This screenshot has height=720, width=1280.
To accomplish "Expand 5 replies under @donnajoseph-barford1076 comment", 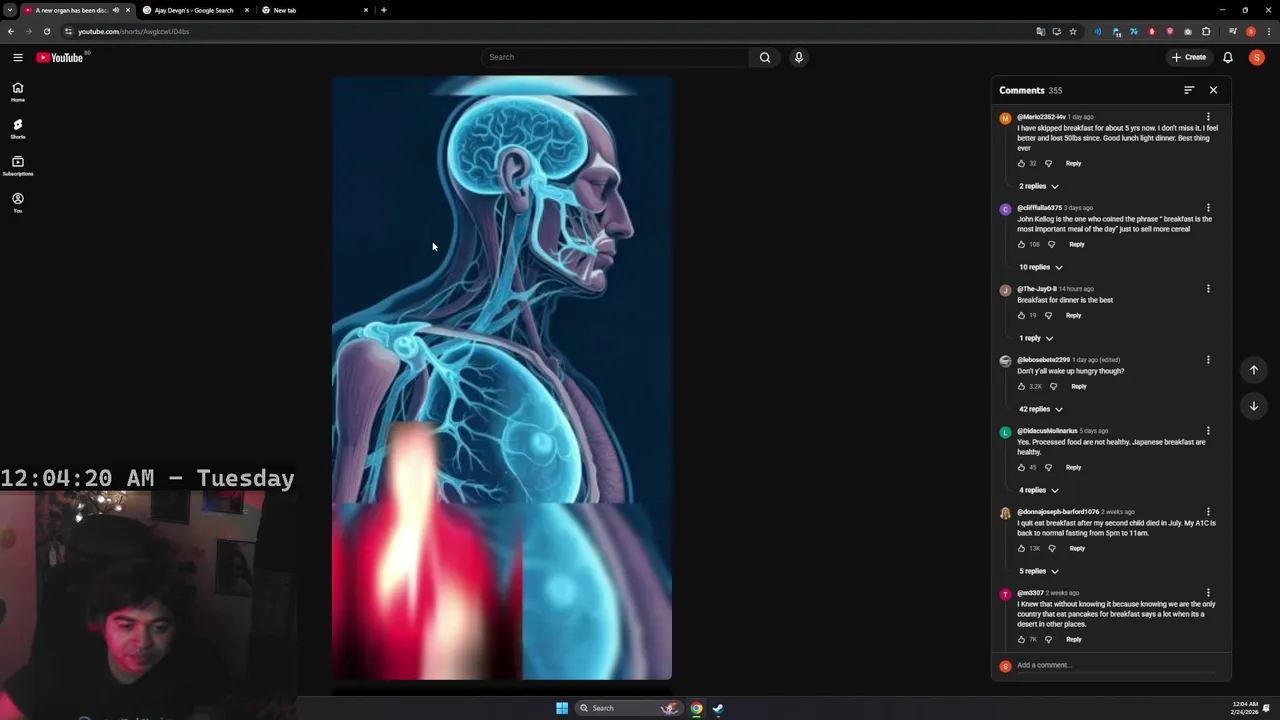I will click(x=1038, y=571).
